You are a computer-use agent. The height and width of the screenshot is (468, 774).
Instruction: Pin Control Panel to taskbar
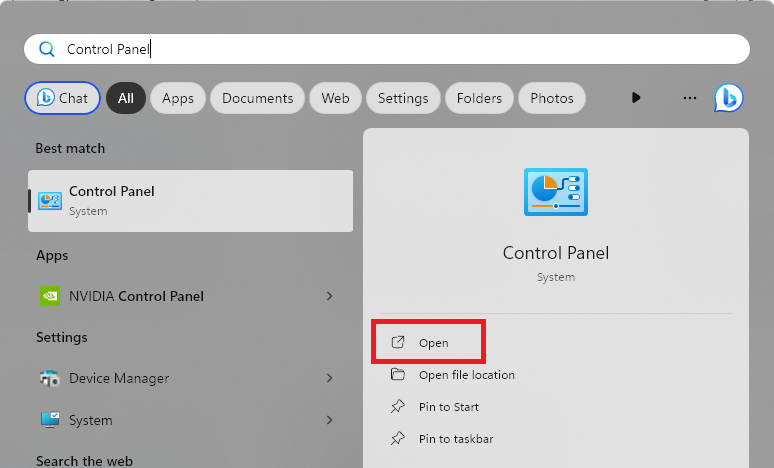(455, 439)
